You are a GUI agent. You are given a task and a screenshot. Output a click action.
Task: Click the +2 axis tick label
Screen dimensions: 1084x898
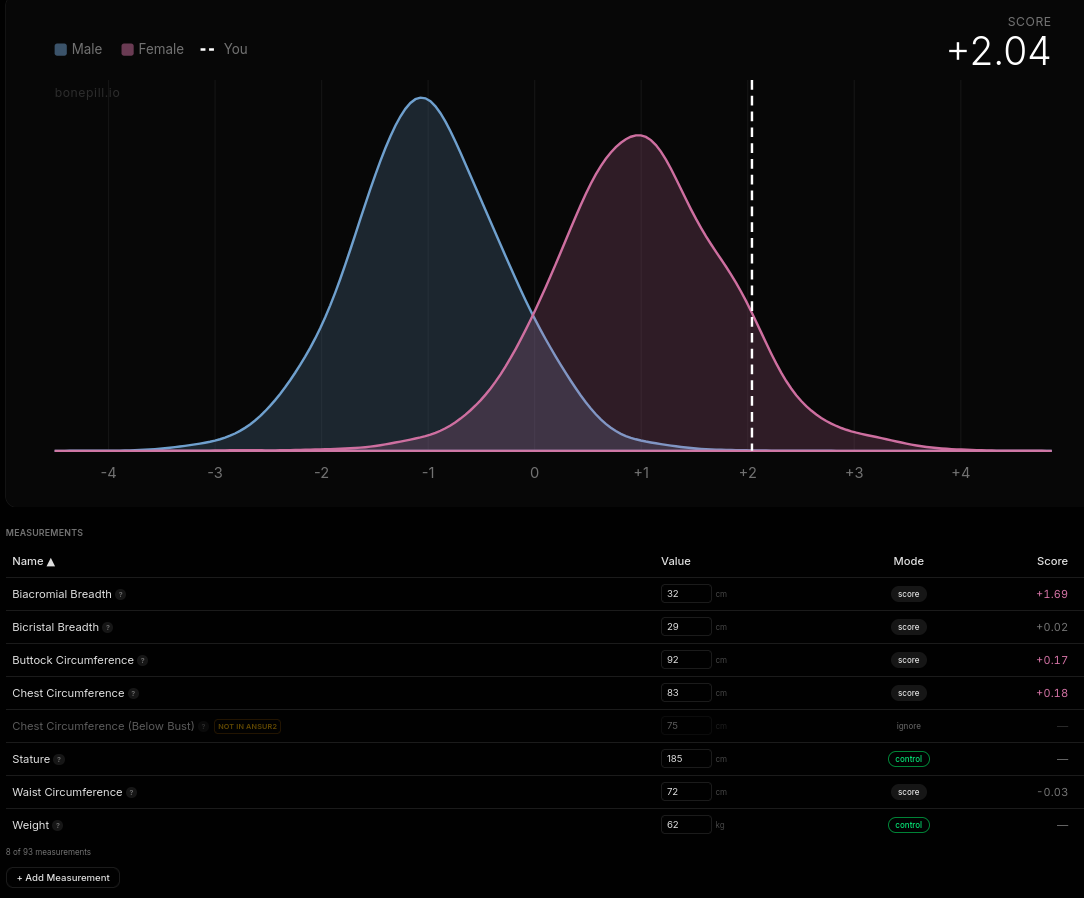point(747,473)
